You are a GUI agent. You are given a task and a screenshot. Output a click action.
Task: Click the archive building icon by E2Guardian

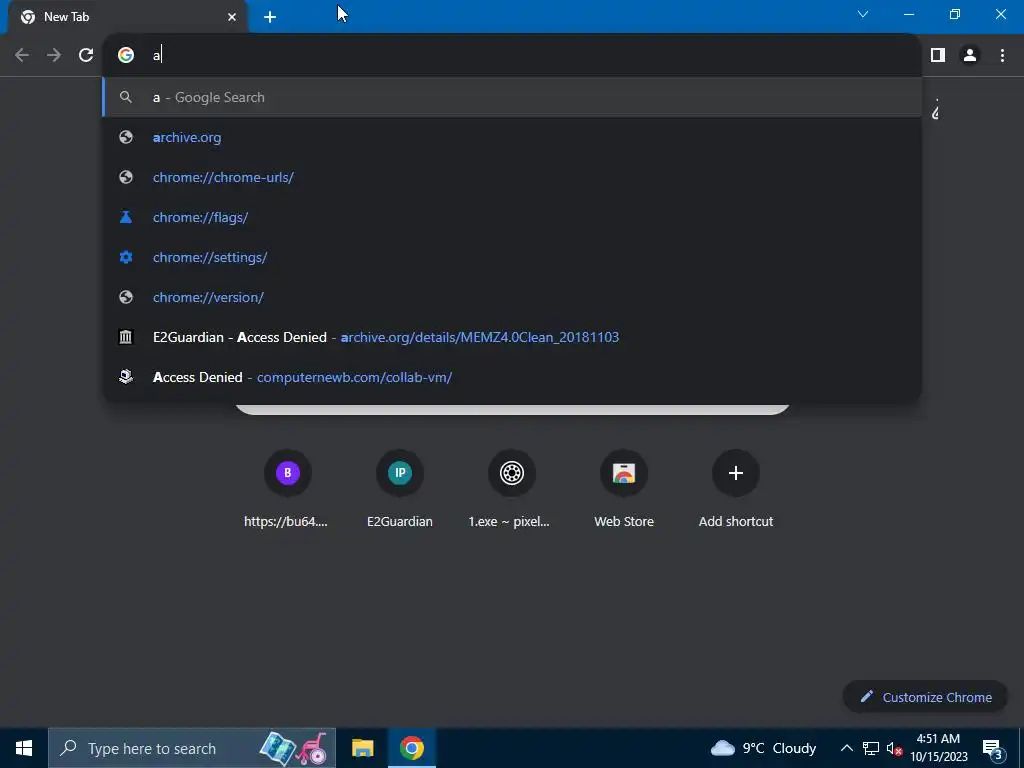pos(126,337)
